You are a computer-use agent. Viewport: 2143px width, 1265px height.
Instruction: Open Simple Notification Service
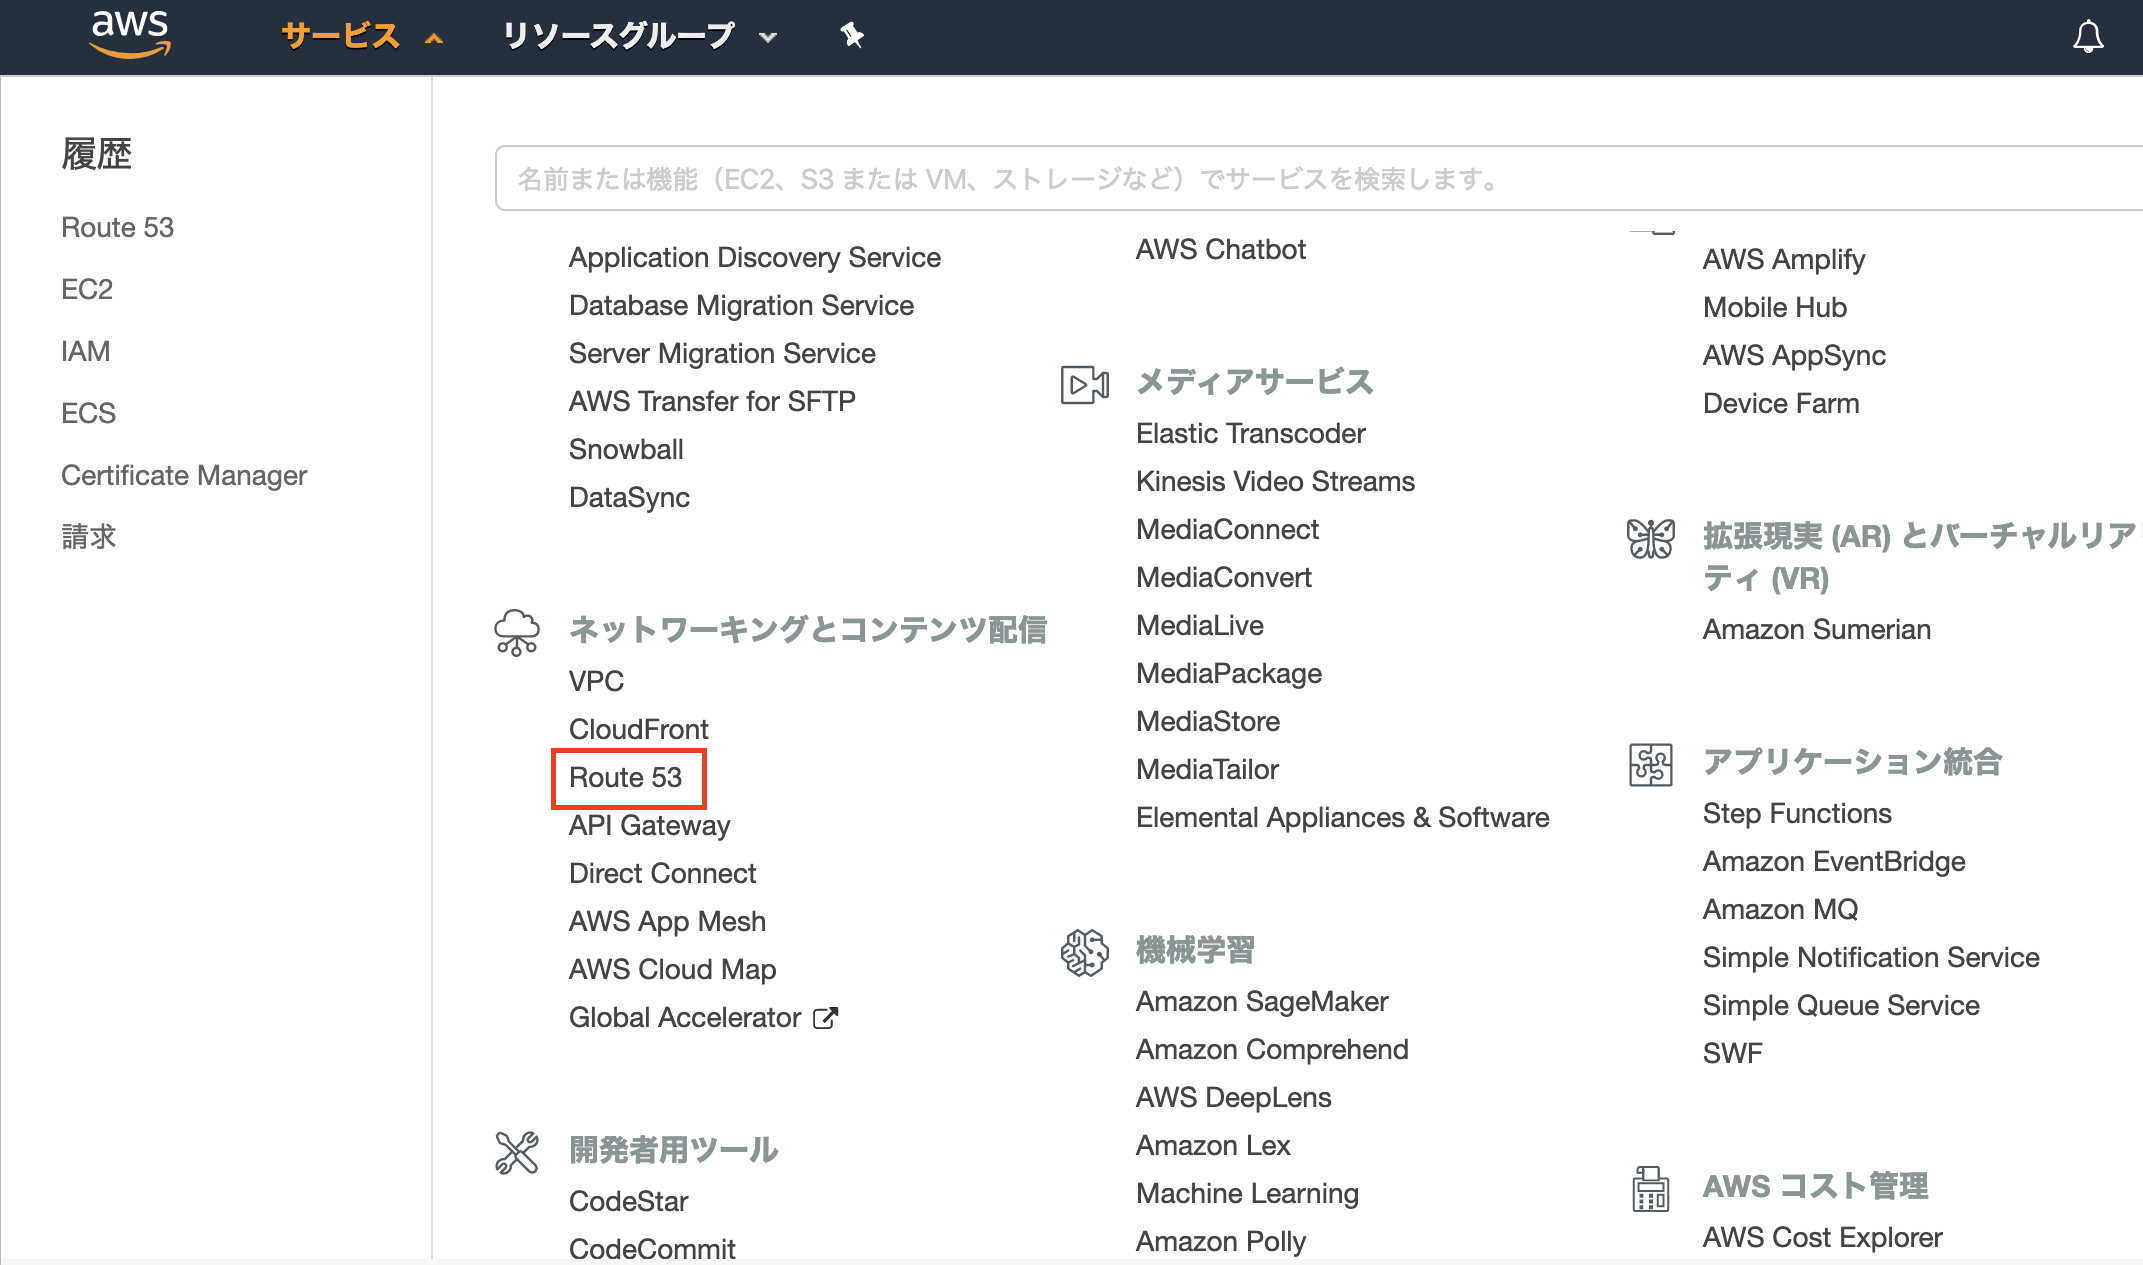coord(1870,957)
